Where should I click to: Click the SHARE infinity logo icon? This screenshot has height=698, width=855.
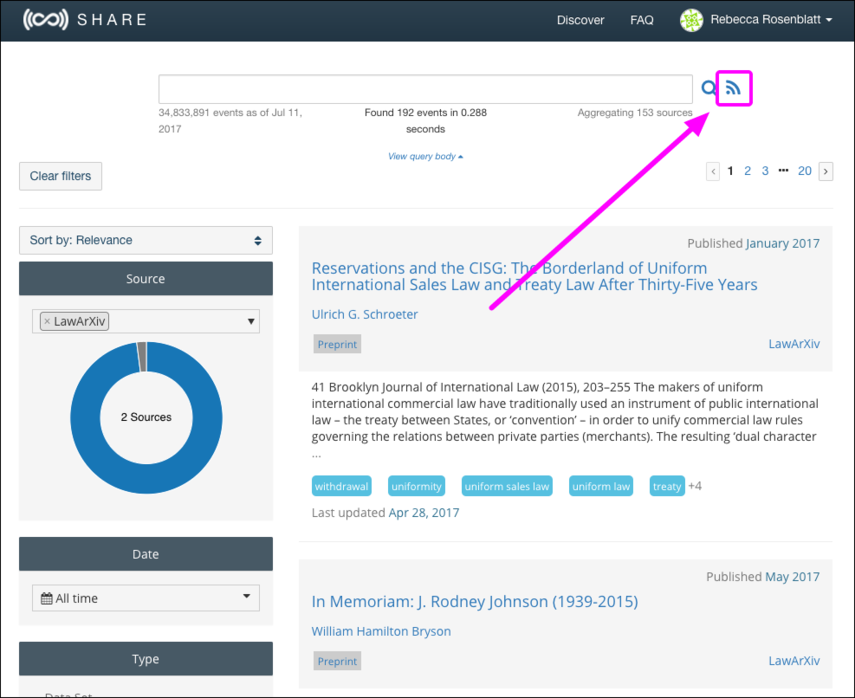(x=45, y=20)
